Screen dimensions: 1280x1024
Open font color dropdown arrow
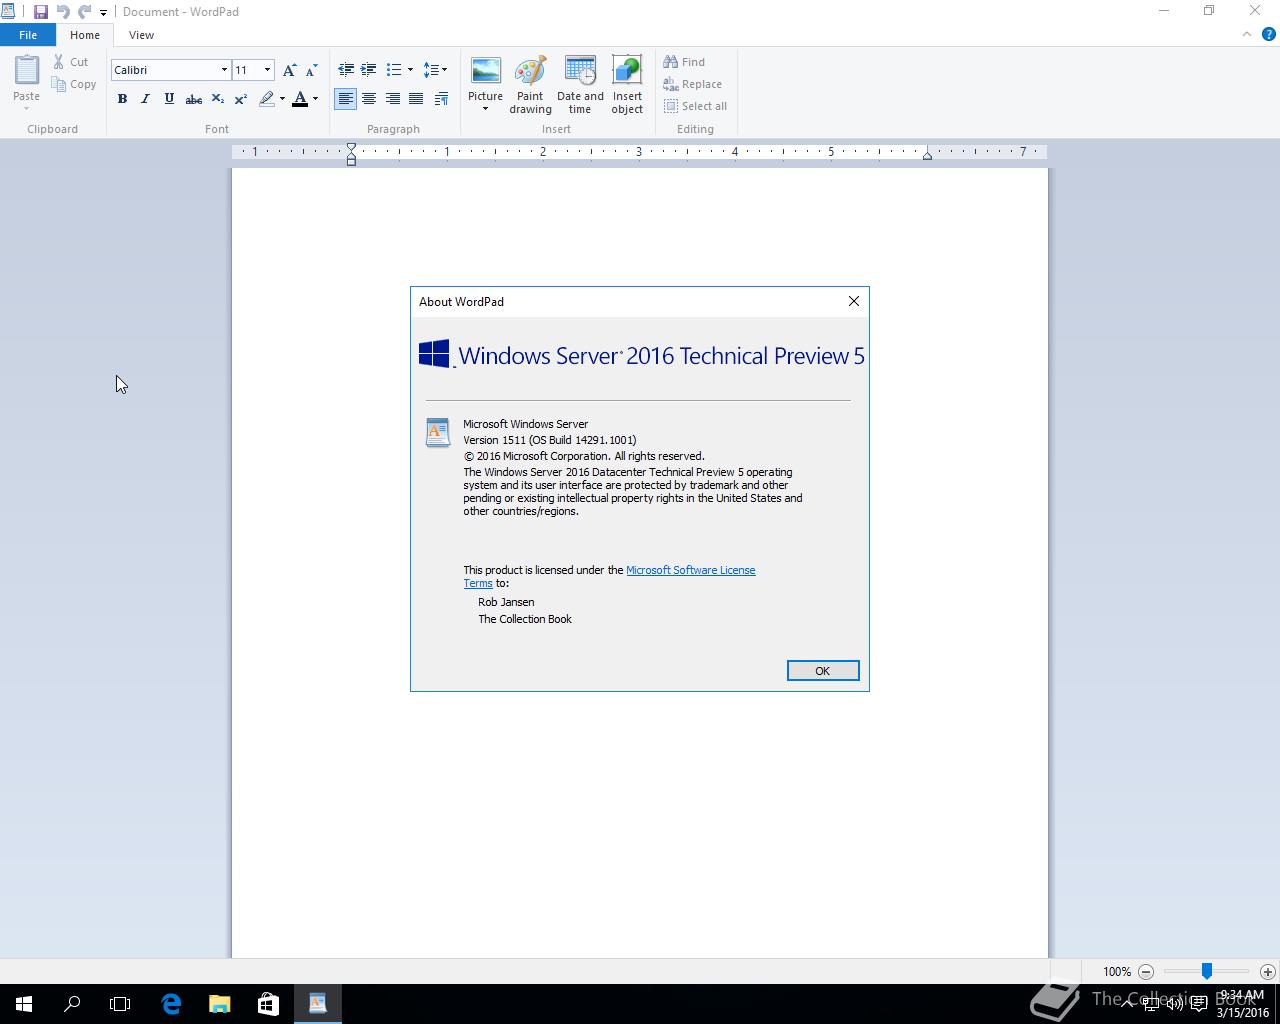315,99
